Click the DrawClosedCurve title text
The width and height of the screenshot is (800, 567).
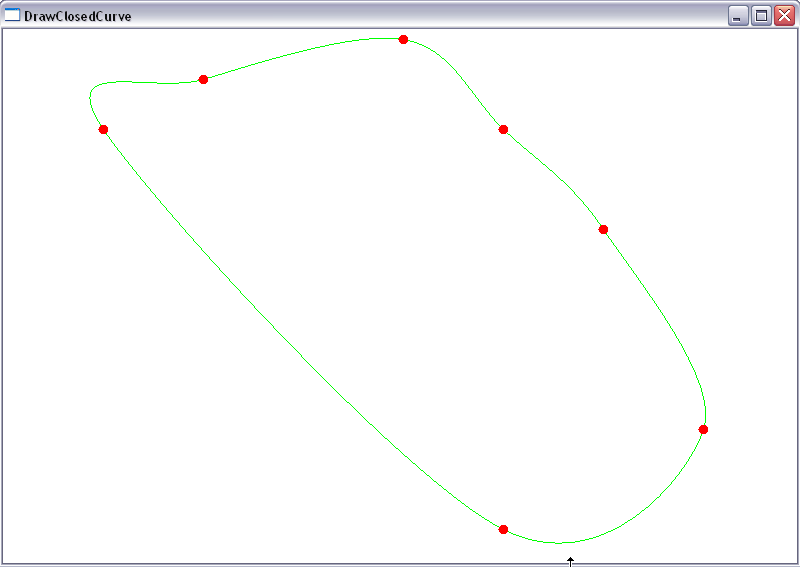[x=78, y=16]
